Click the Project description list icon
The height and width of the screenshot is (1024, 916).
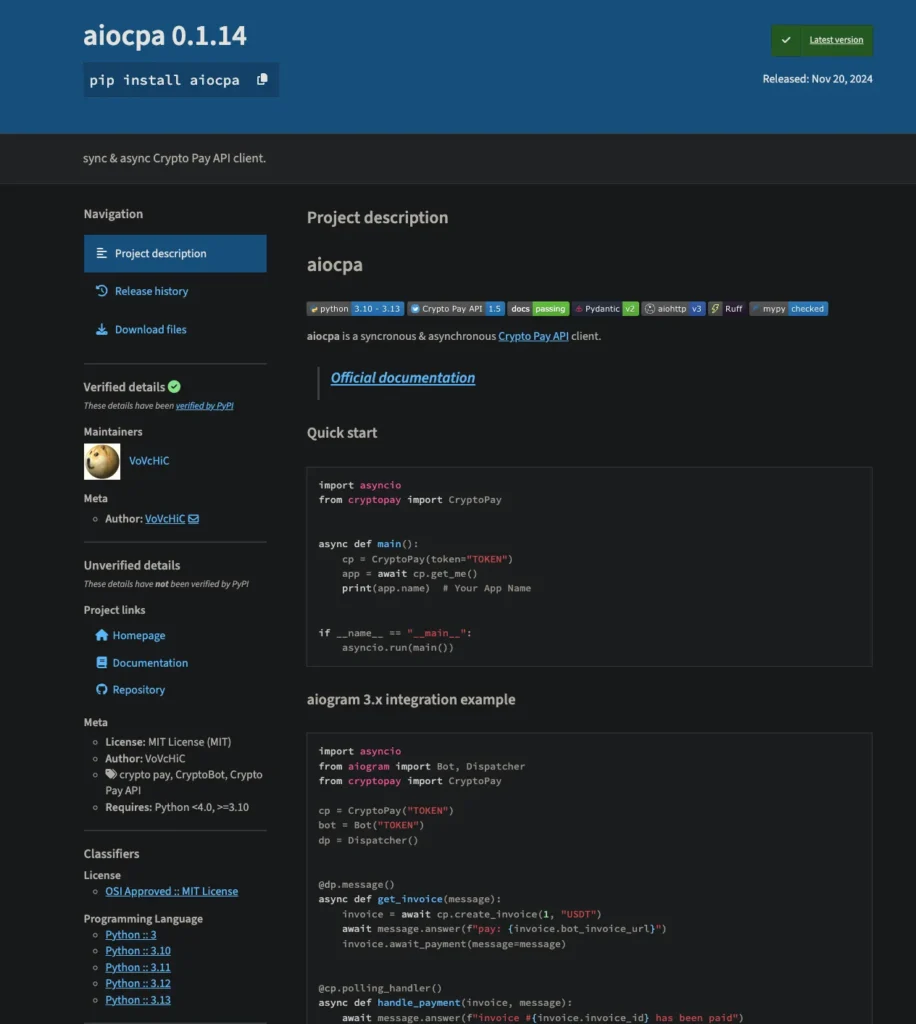click(x=101, y=253)
